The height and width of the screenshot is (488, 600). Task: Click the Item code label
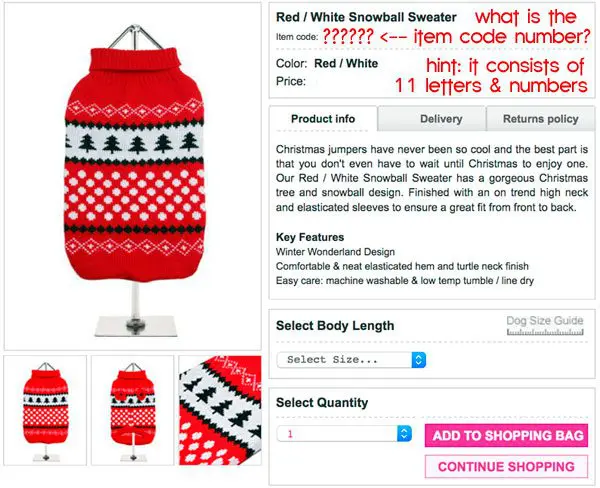tap(297, 37)
